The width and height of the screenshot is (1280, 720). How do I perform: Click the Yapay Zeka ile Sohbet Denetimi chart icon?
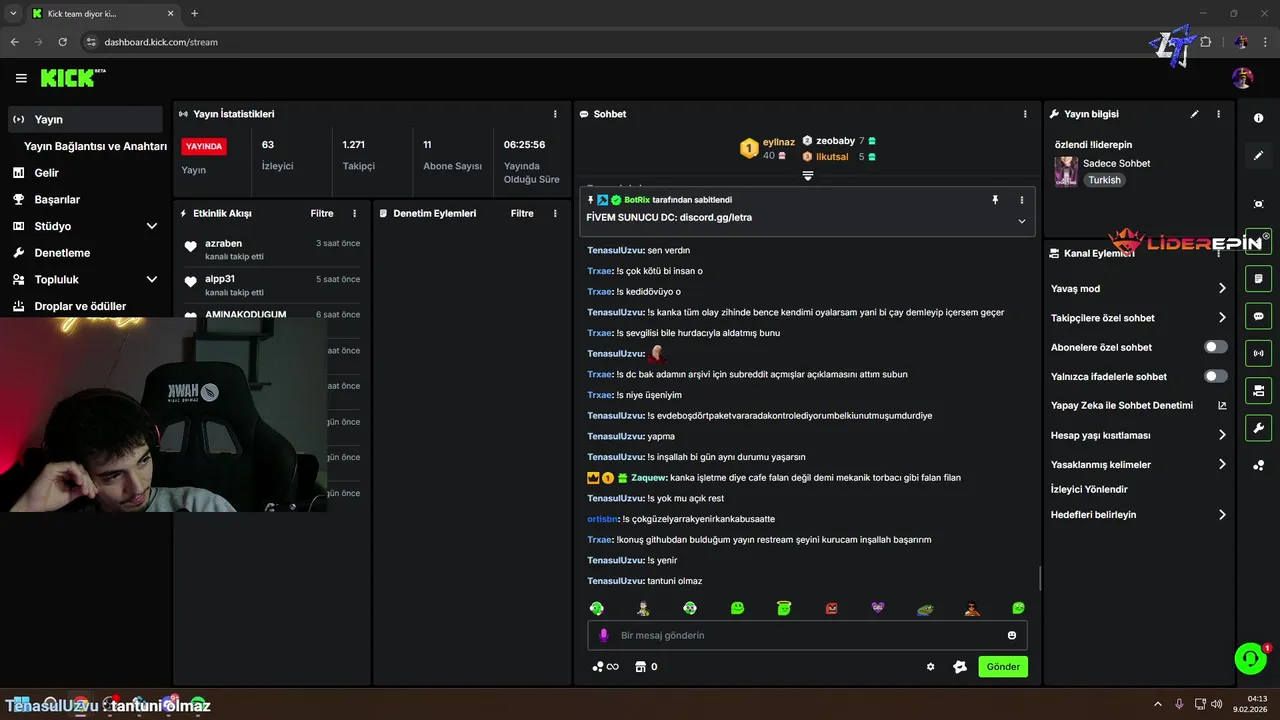[x=1221, y=405]
